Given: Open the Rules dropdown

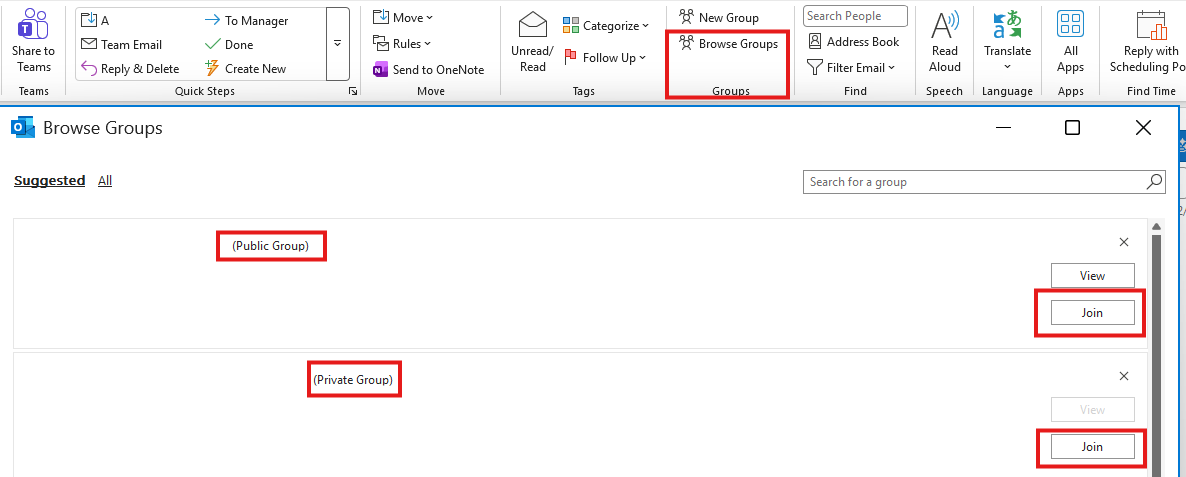Looking at the screenshot, I should click(402, 43).
